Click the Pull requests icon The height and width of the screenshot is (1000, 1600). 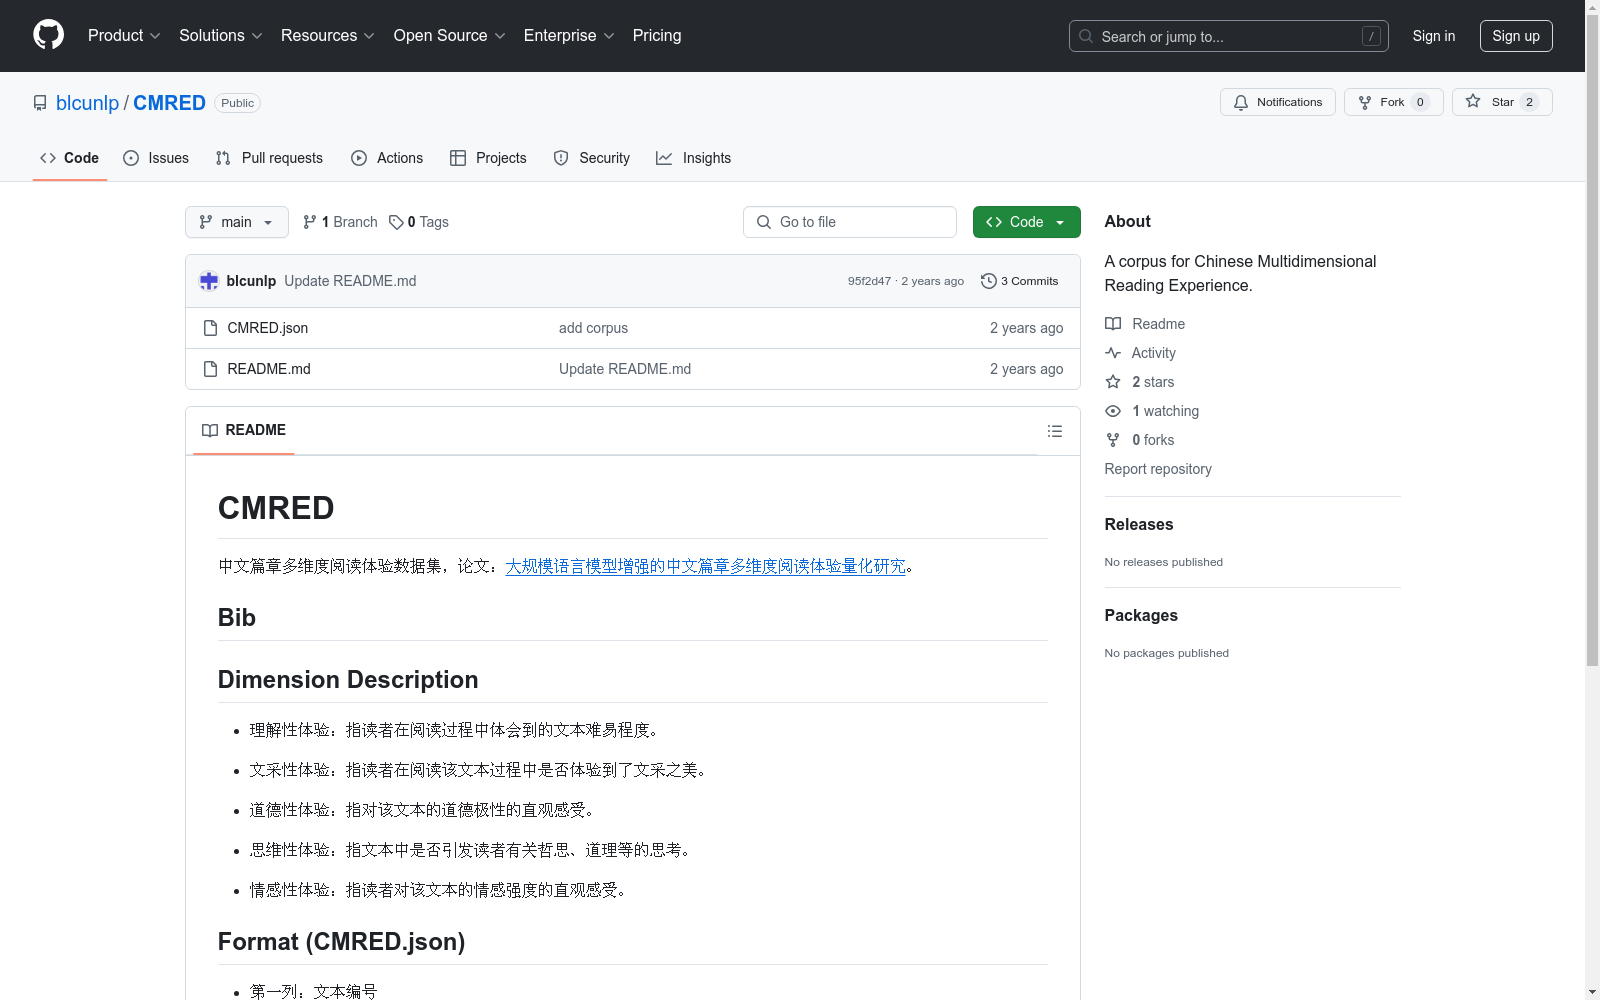tap(223, 158)
